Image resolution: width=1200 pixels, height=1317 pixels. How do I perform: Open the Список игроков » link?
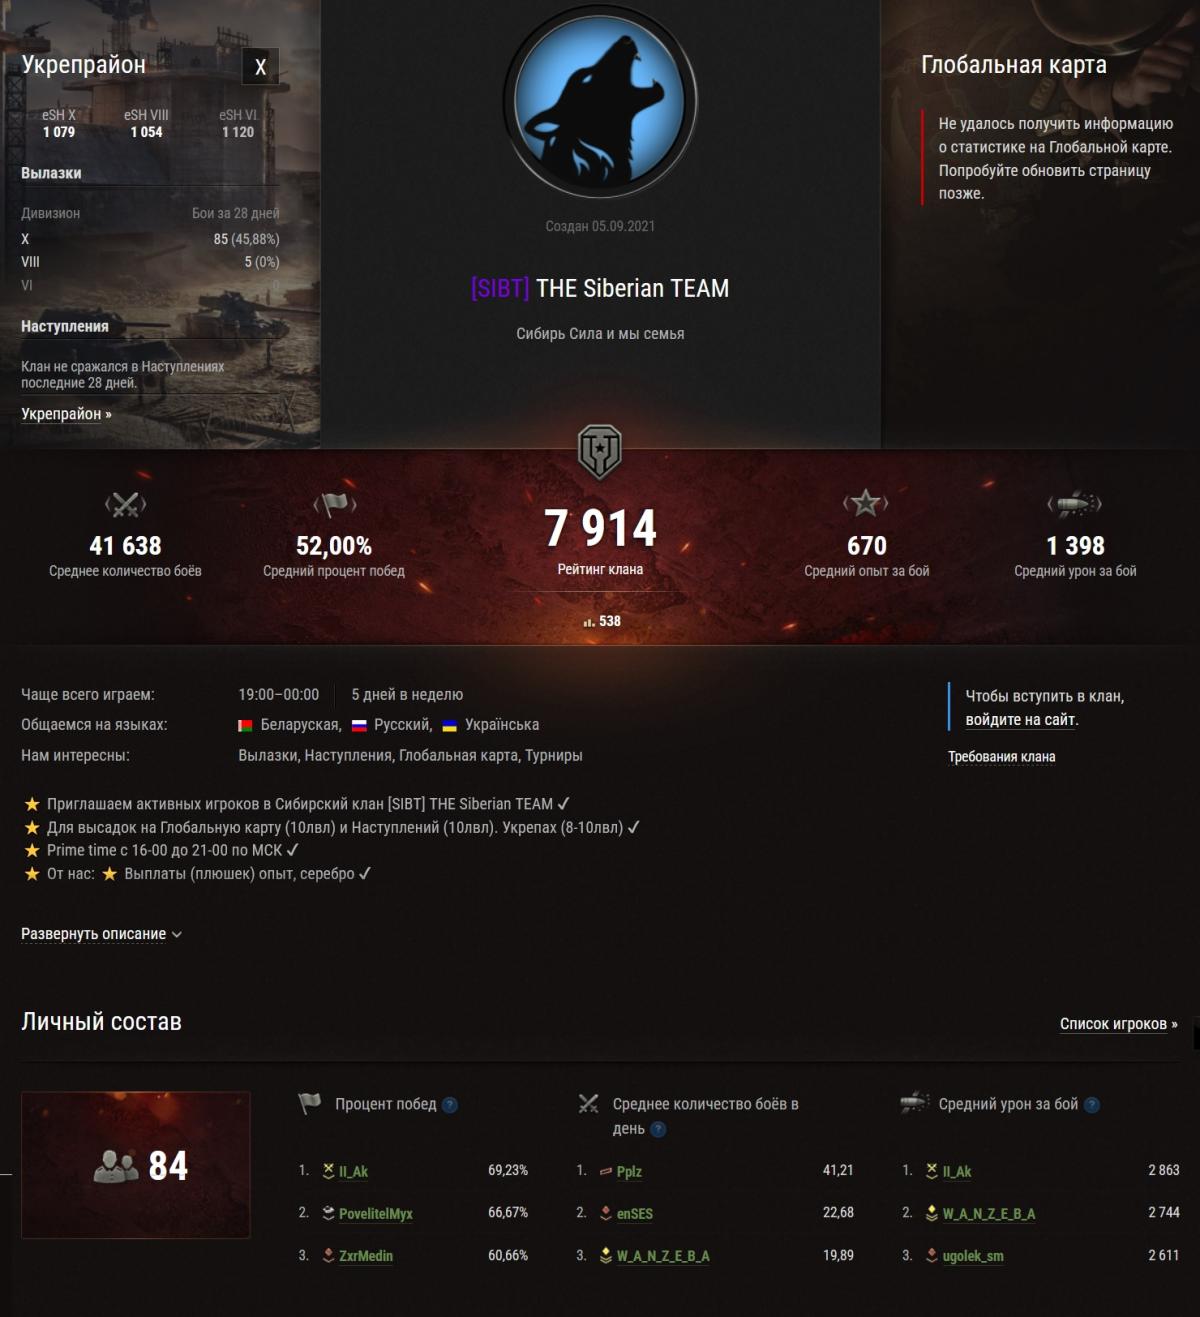point(1118,1024)
